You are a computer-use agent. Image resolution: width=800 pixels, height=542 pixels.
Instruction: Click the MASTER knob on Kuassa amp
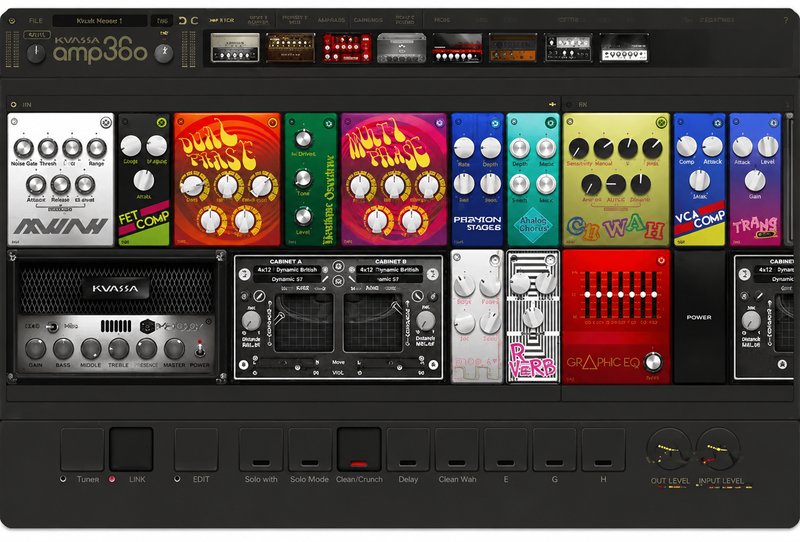174,349
